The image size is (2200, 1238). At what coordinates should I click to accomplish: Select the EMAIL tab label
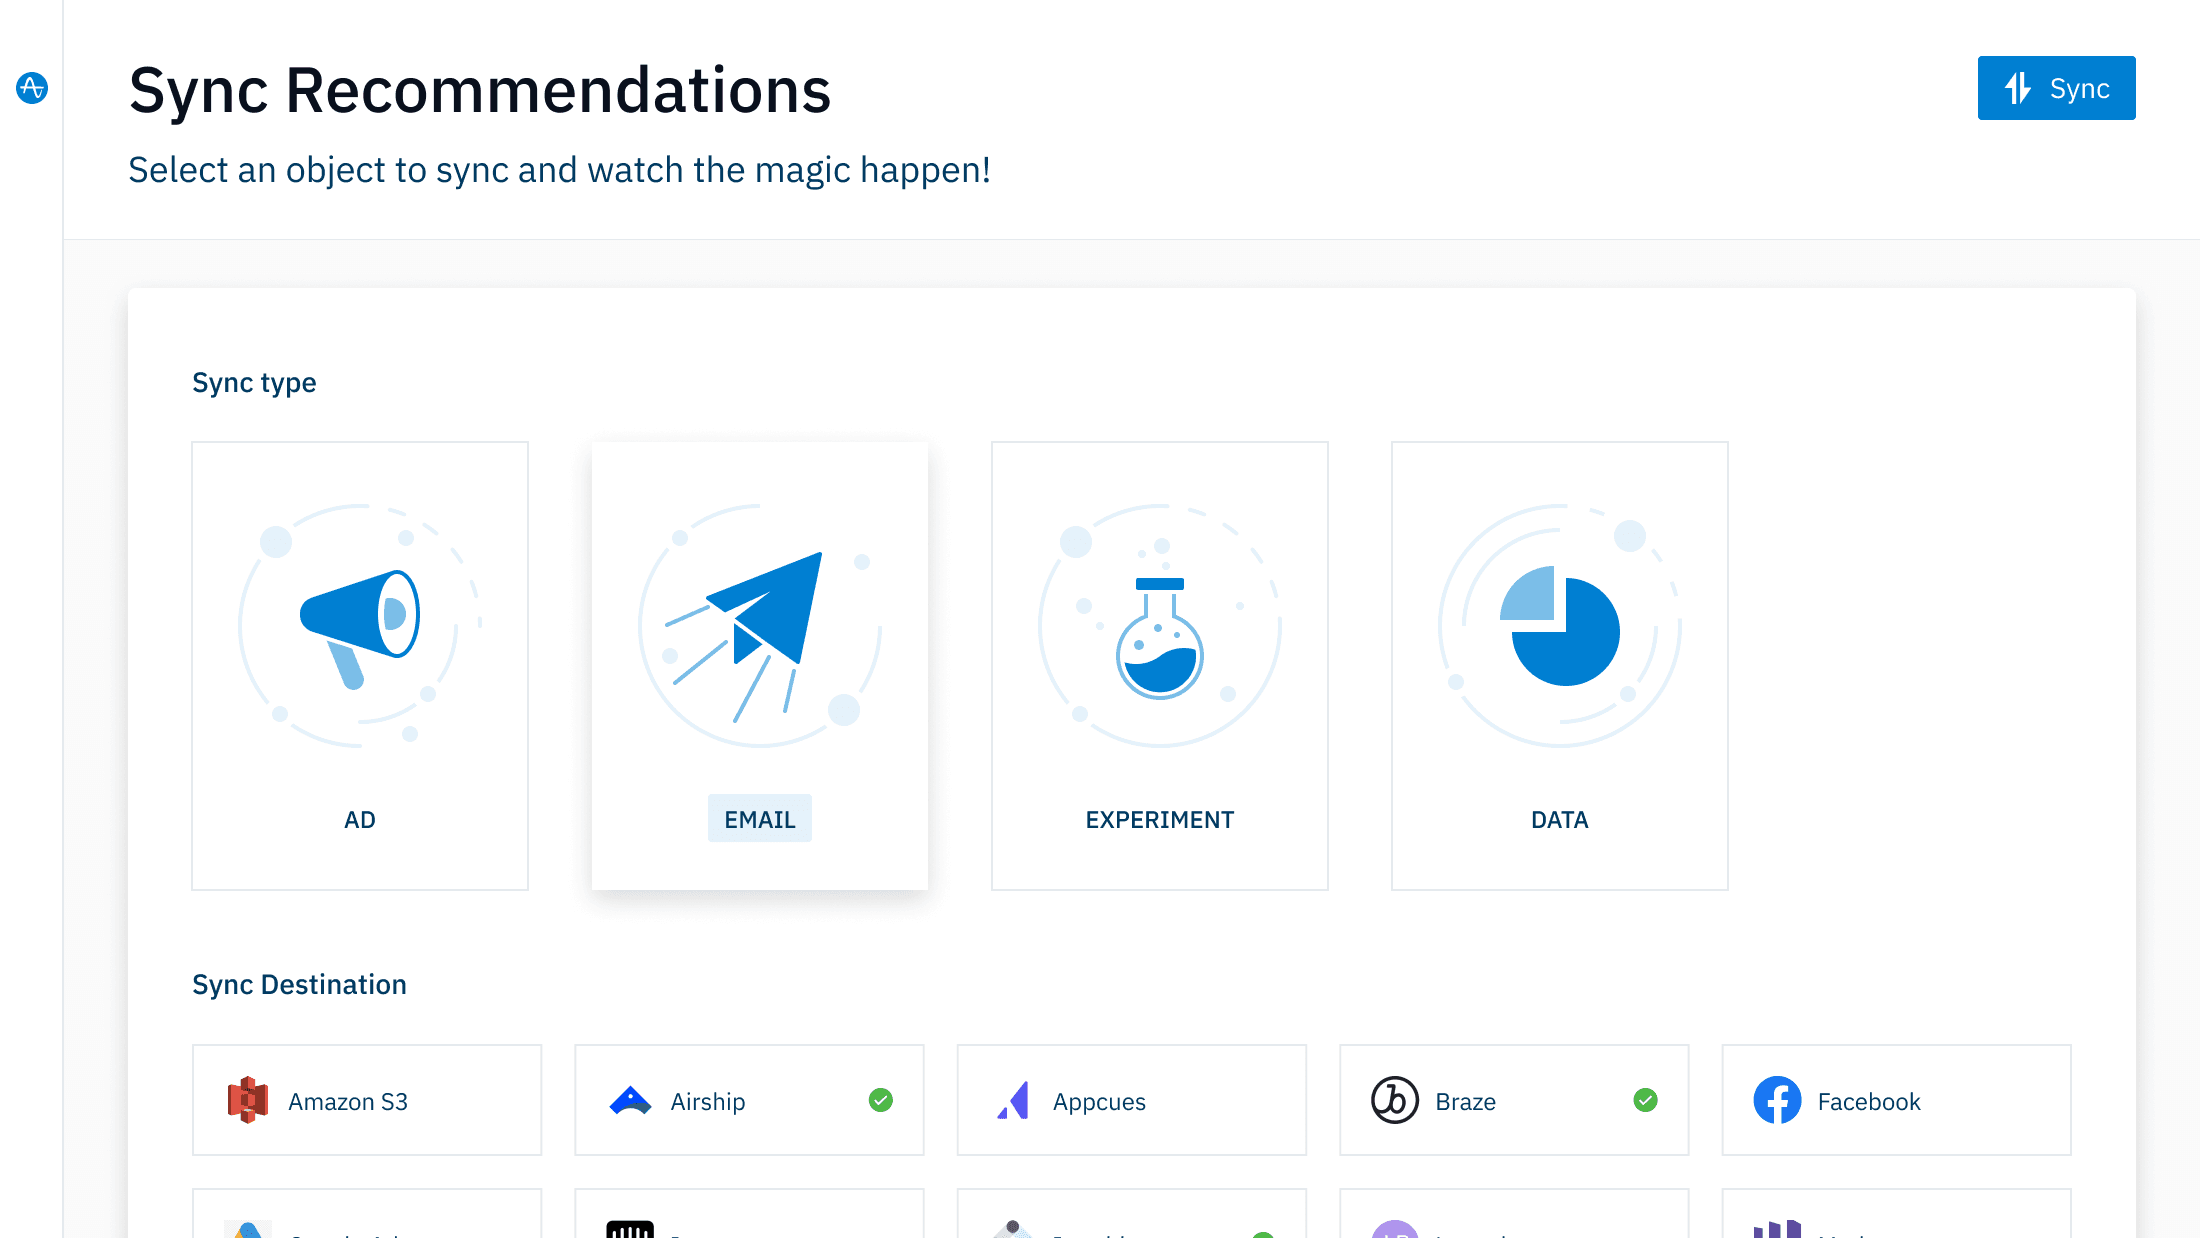click(x=759, y=818)
